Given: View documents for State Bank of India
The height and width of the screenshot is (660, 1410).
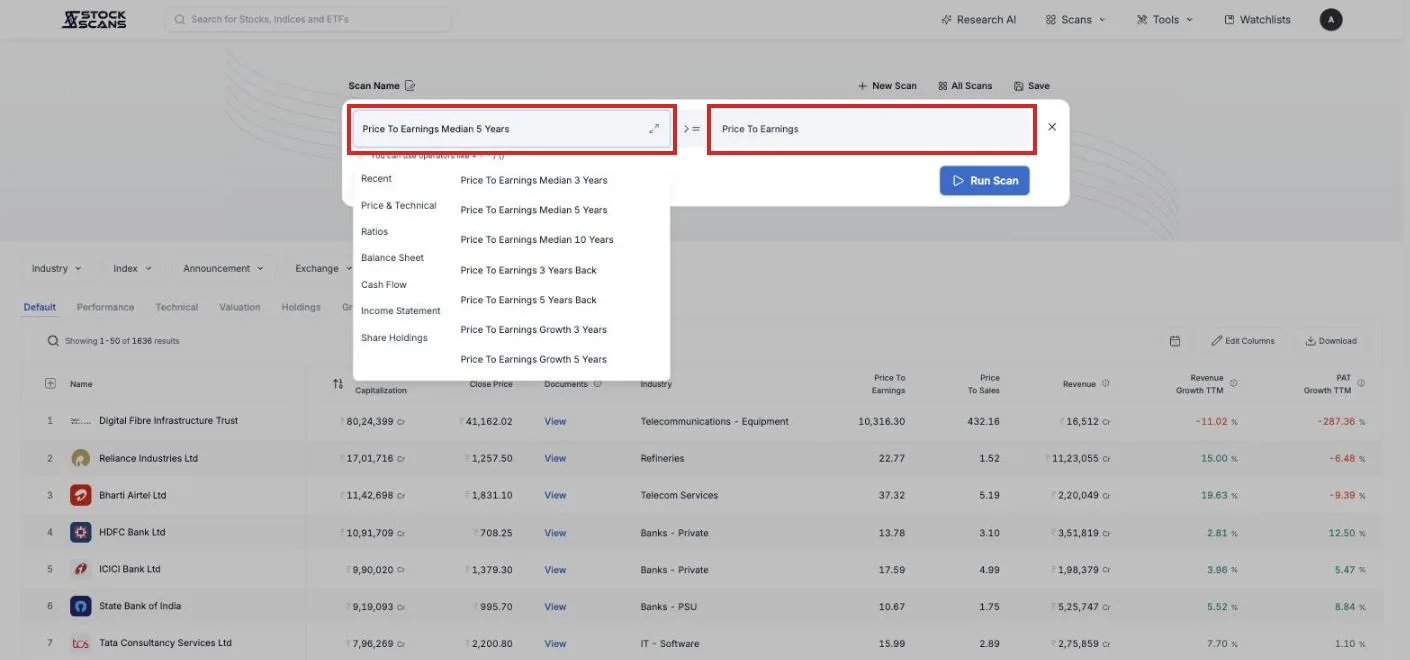Looking at the screenshot, I should [555, 607].
